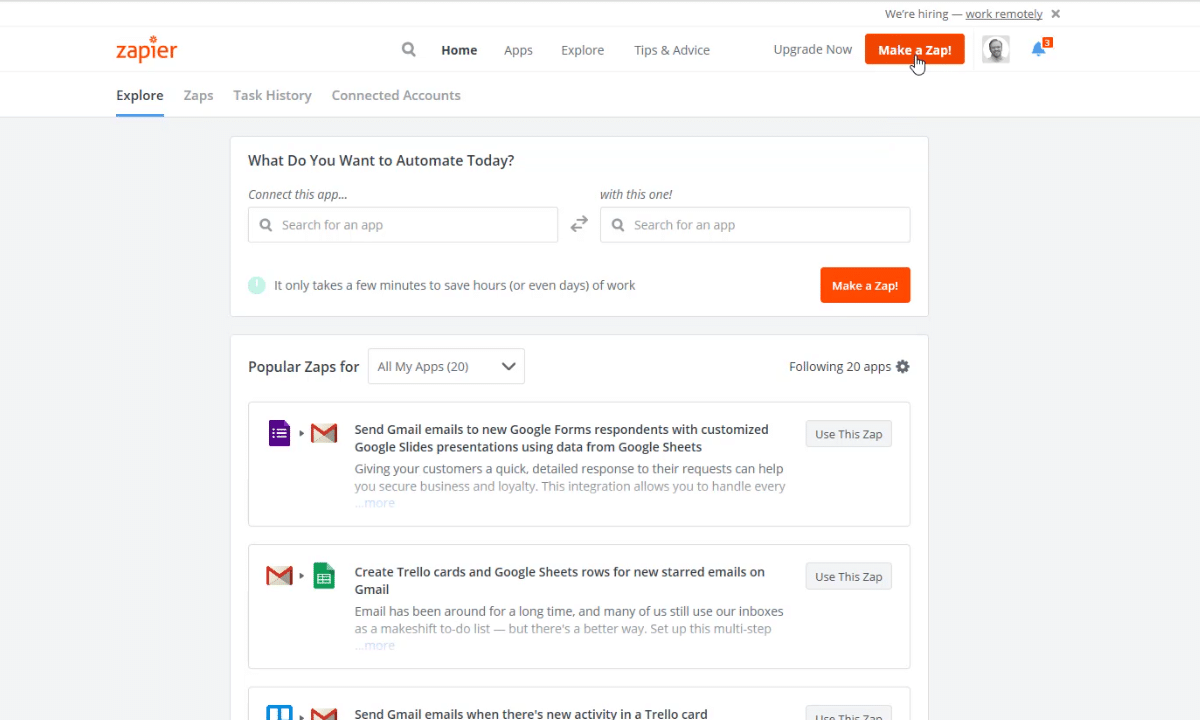1200x720 pixels.
Task: Open Connected Accounts tab
Action: 396,95
